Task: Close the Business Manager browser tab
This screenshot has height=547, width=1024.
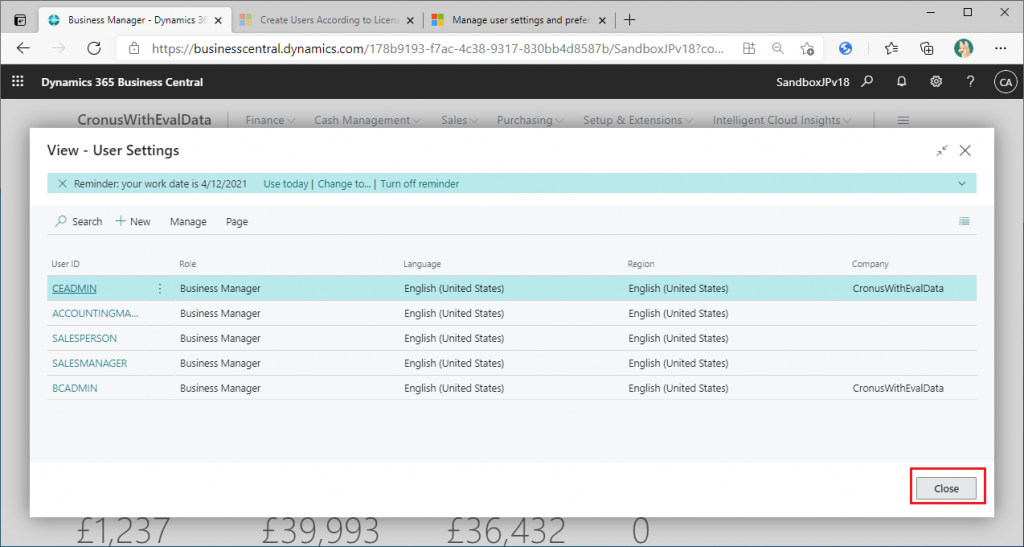Action: (218, 20)
